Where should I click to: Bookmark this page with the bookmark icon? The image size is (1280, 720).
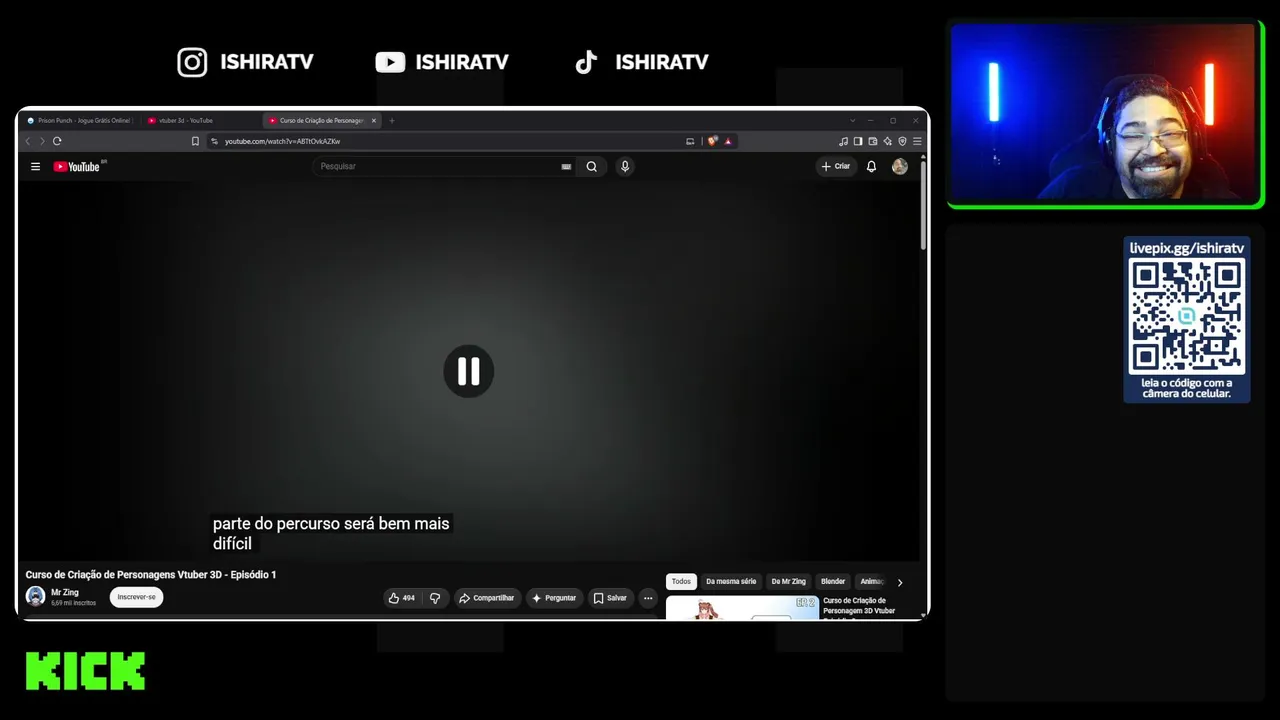pos(195,141)
